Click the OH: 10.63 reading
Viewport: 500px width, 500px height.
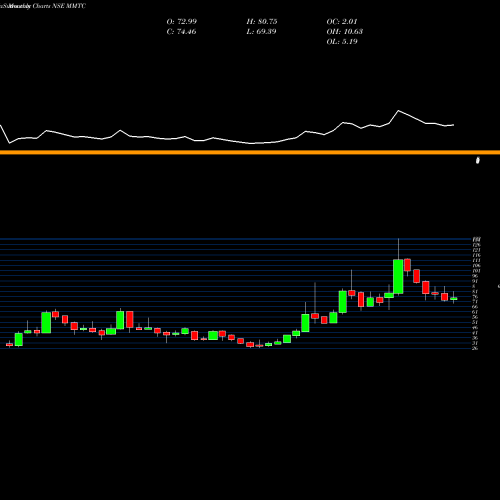(344, 32)
